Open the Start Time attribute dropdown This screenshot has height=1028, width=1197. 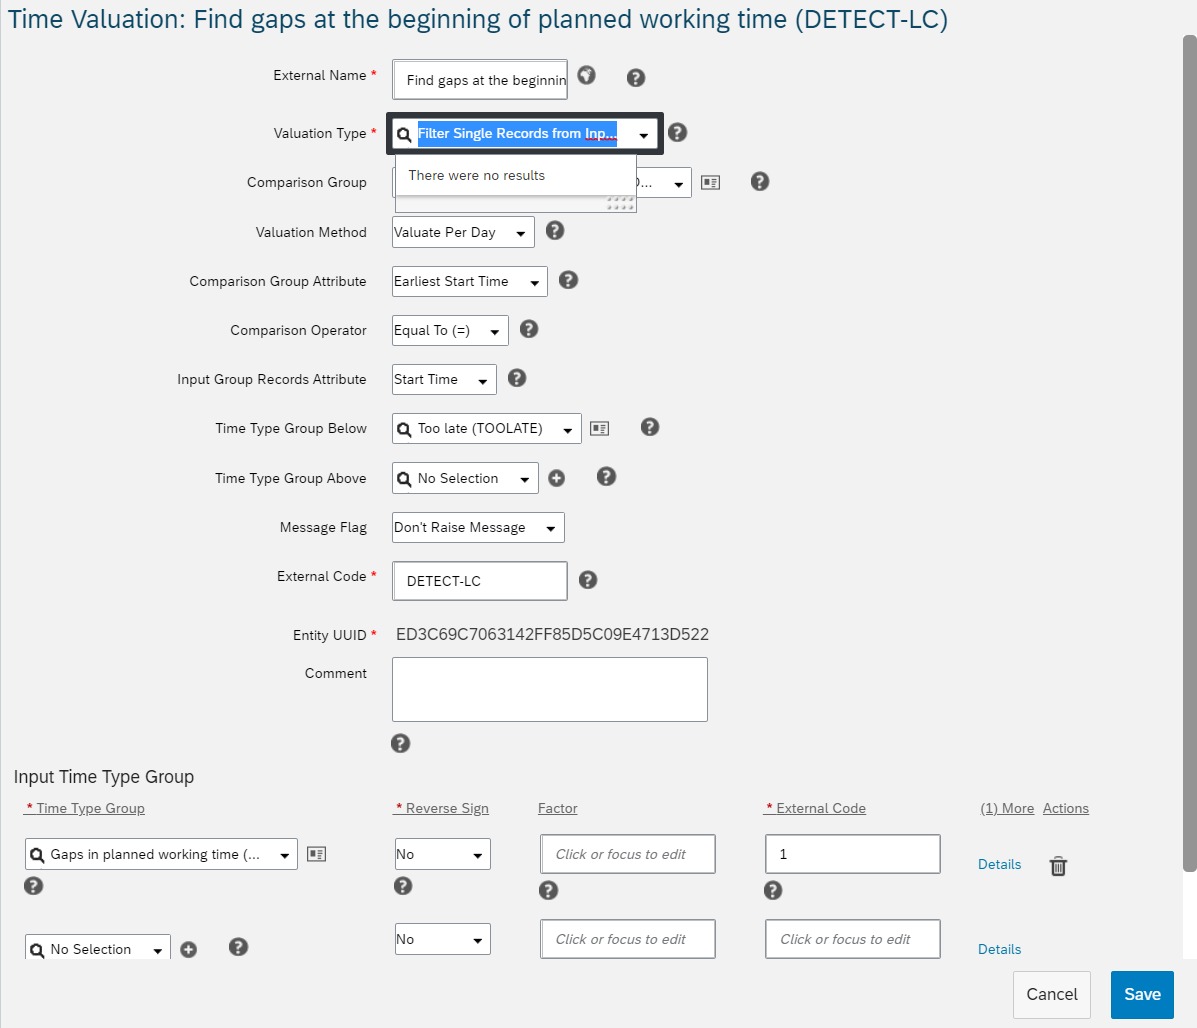point(444,379)
